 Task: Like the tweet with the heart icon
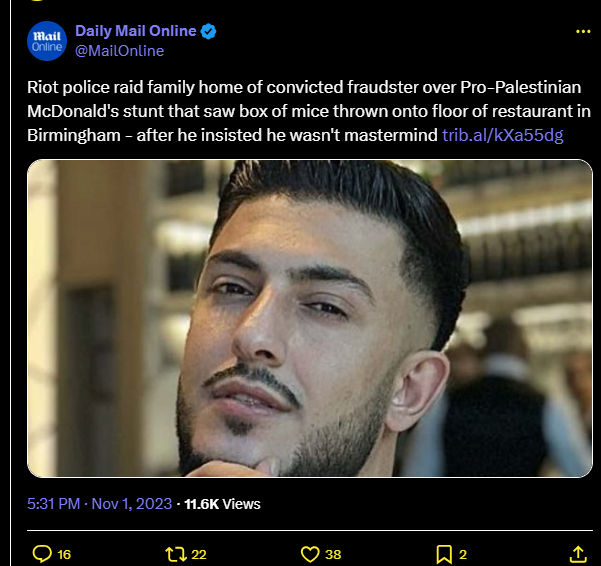pos(310,553)
